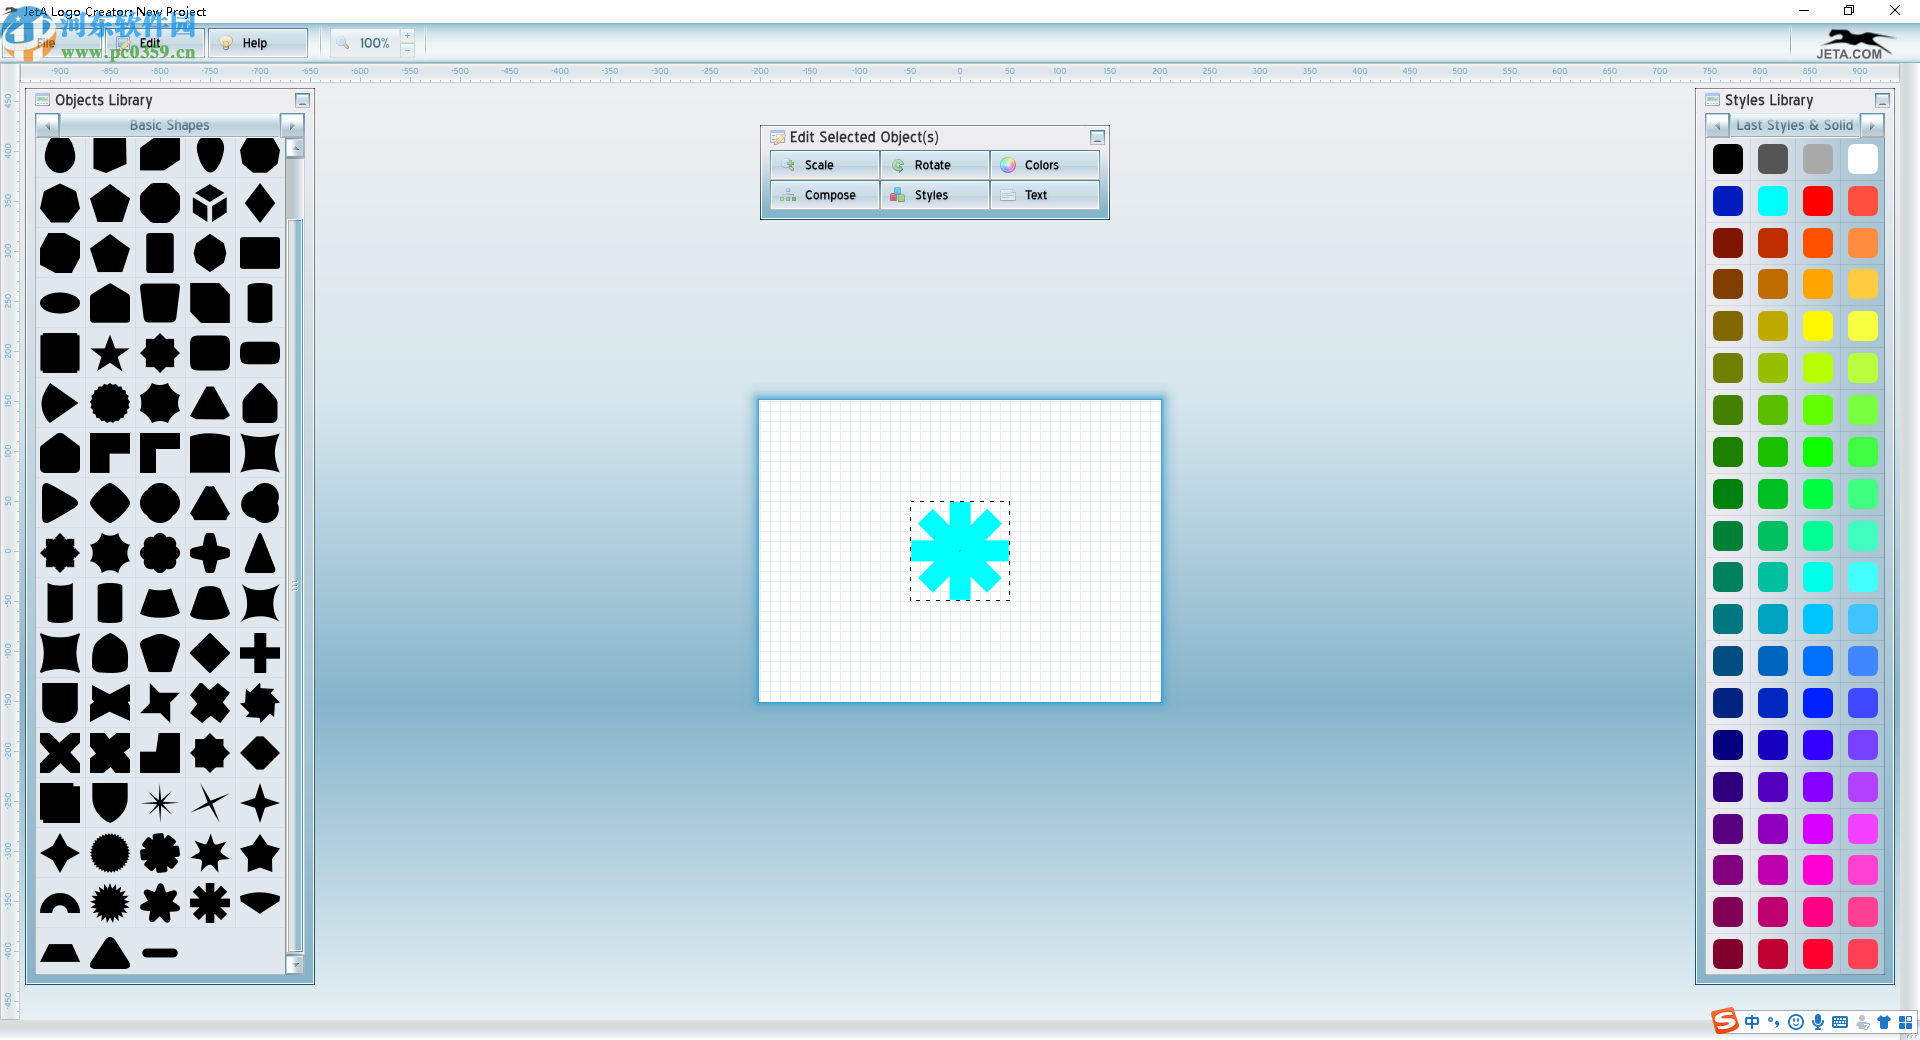Minimize the Edit Selected Object(s) panel
This screenshot has height=1040, width=1920.
[1097, 137]
